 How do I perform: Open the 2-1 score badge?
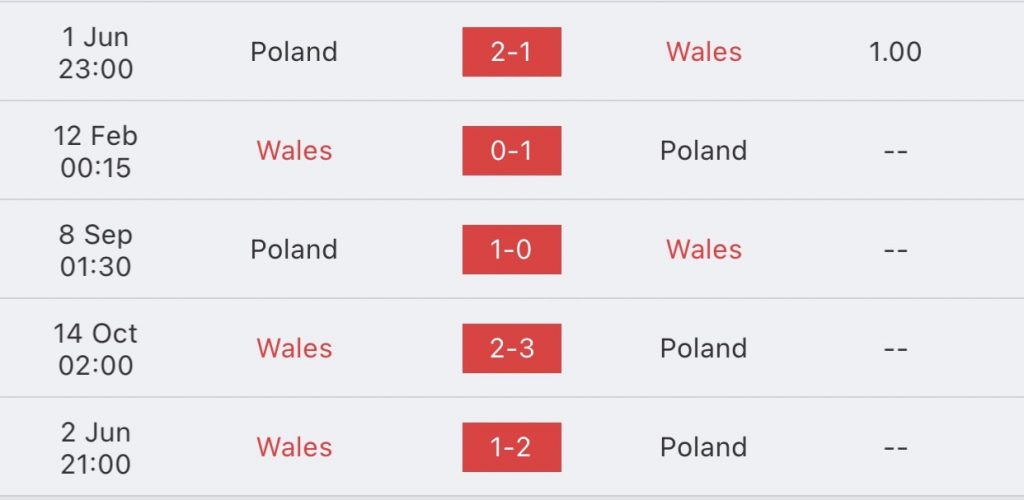[x=511, y=52]
